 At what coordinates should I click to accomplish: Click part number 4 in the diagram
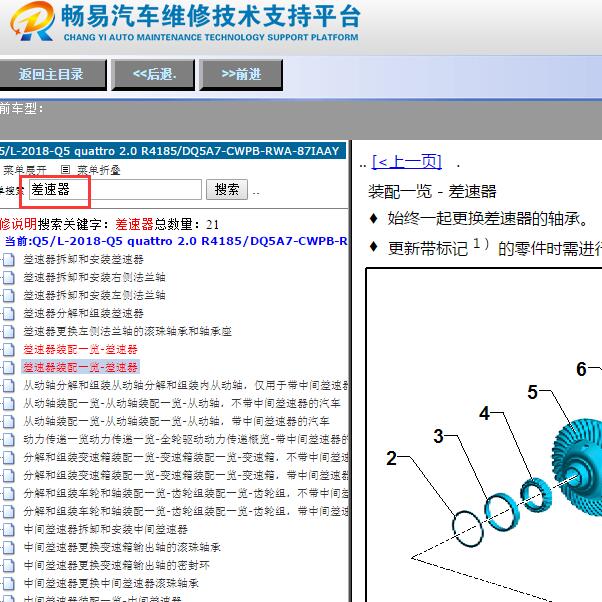point(485,413)
